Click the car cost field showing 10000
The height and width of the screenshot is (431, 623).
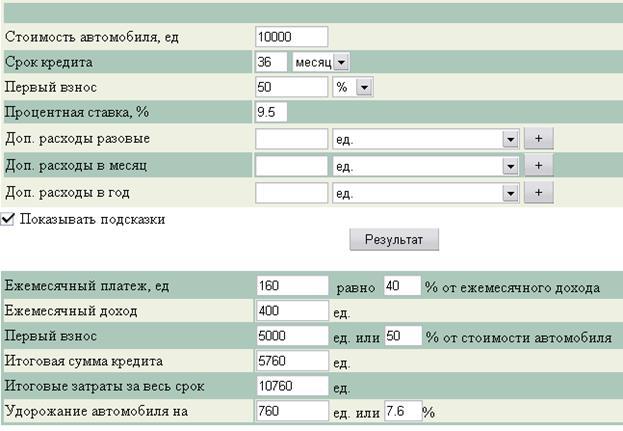coord(291,36)
